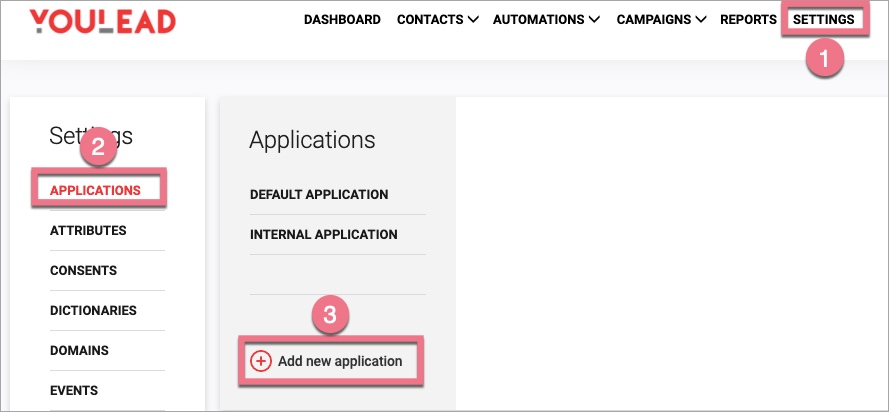Go to the Dashboard page
This screenshot has height=412, width=889.
(342, 19)
